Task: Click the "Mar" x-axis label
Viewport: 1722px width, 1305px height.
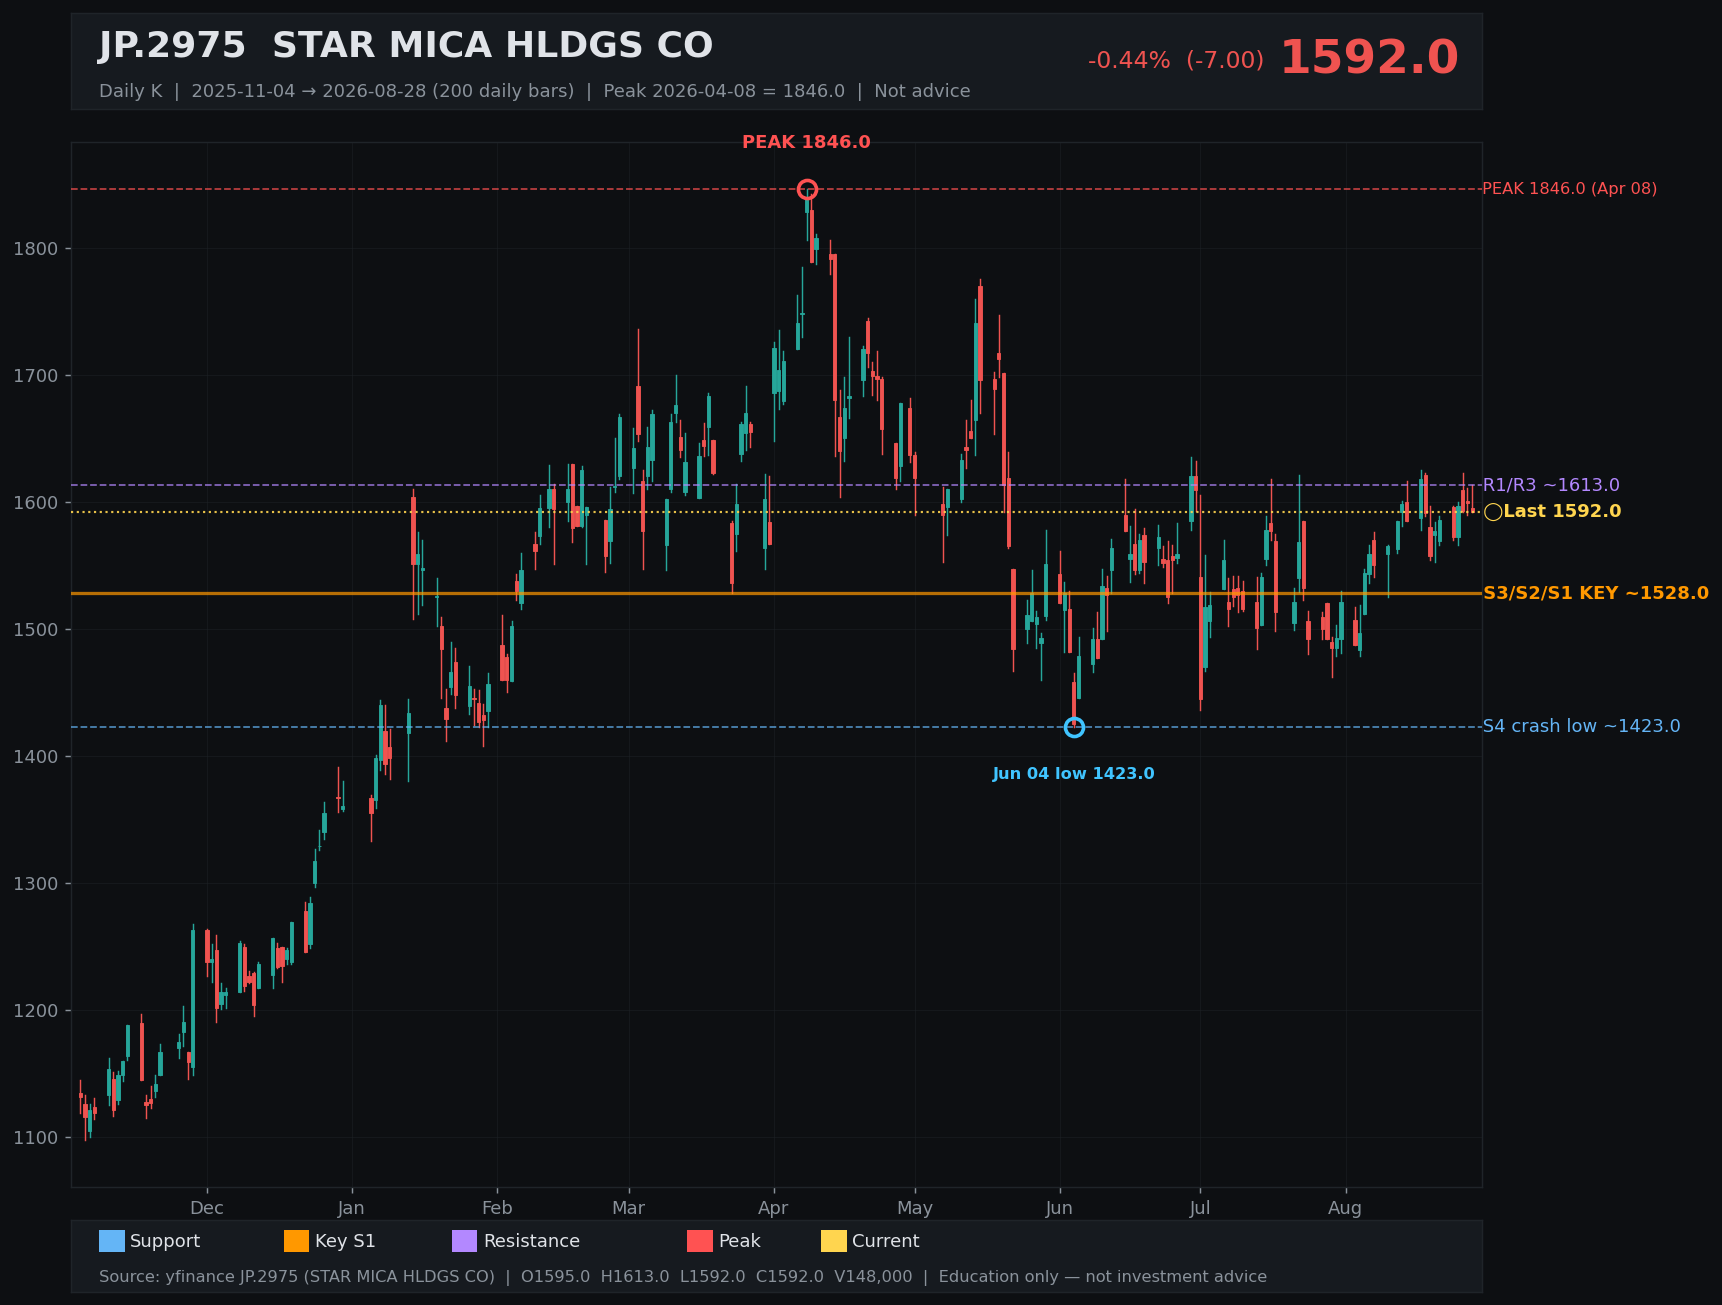Action: pos(629,1208)
